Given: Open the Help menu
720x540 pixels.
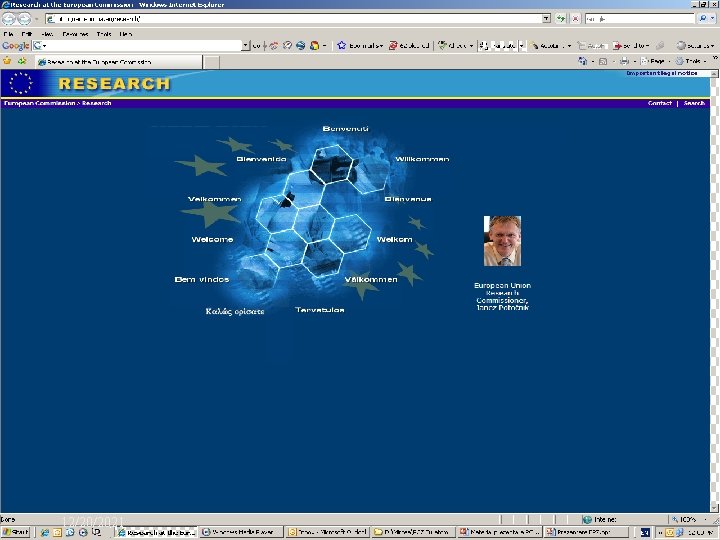Looking at the screenshot, I should (125, 34).
